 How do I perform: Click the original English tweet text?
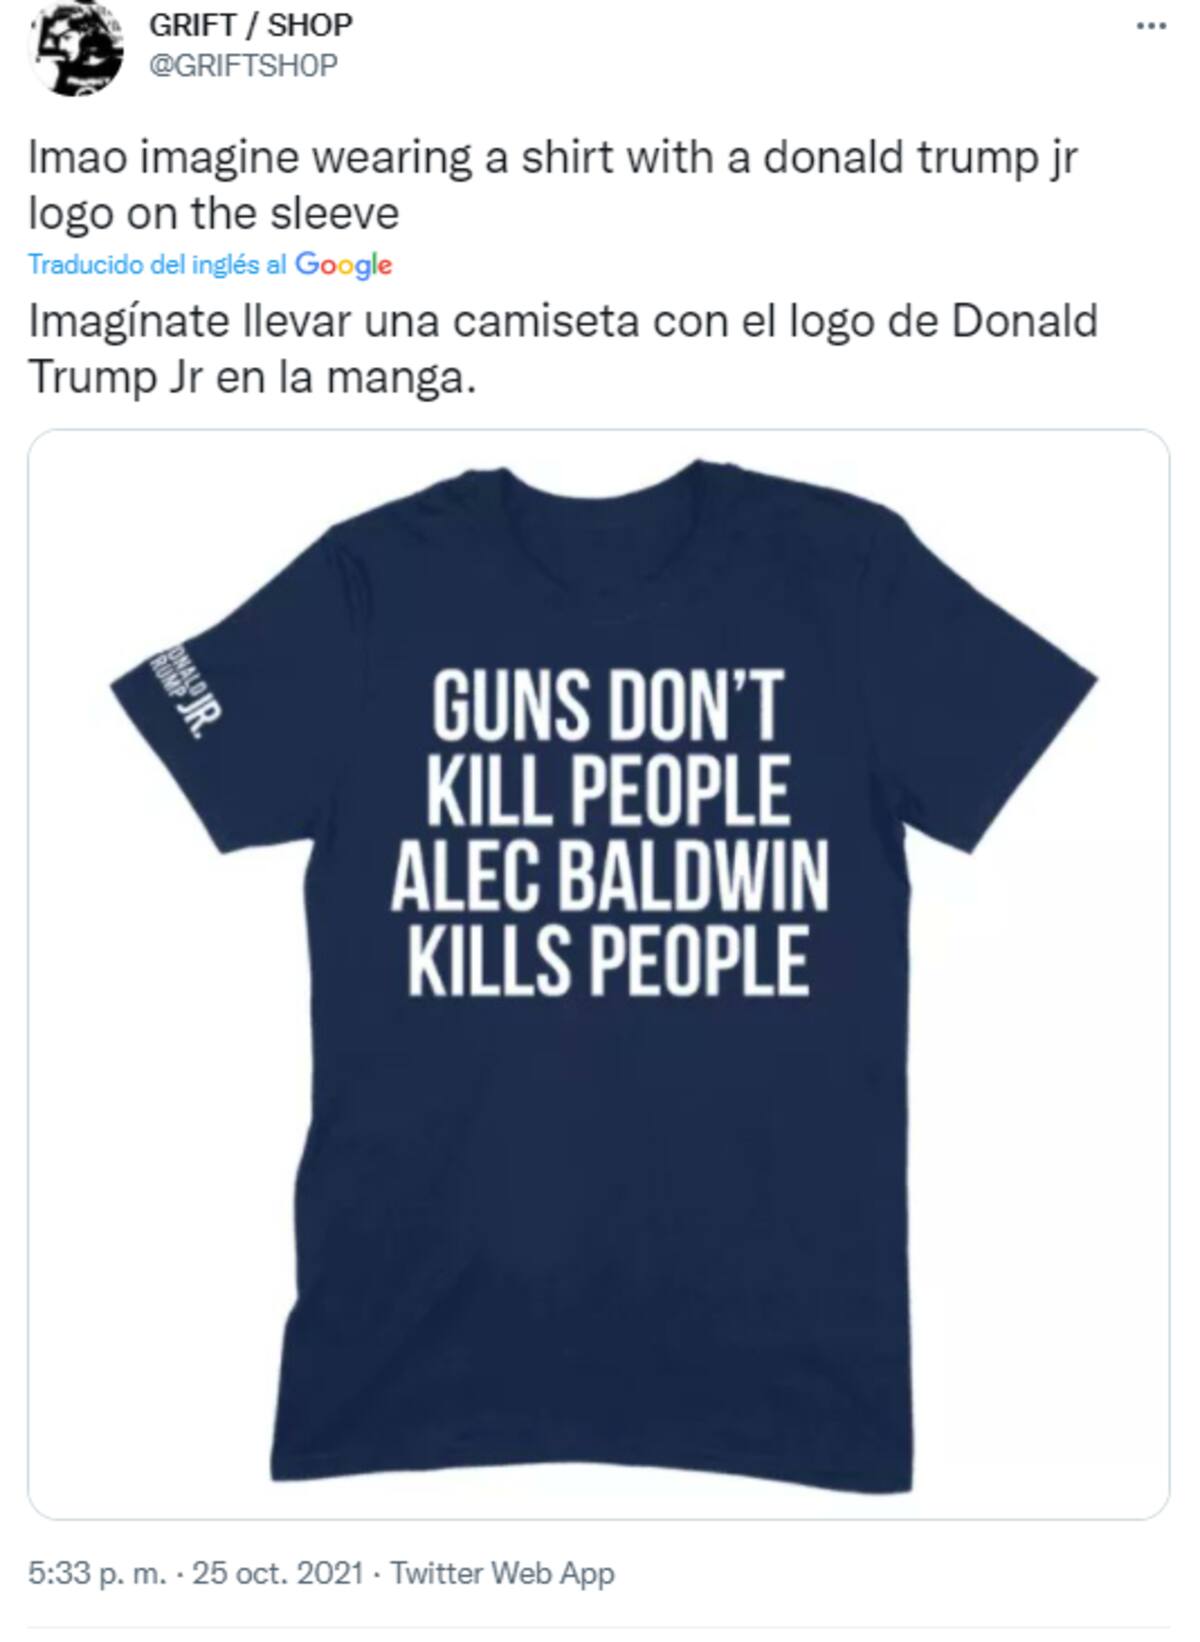[552, 185]
